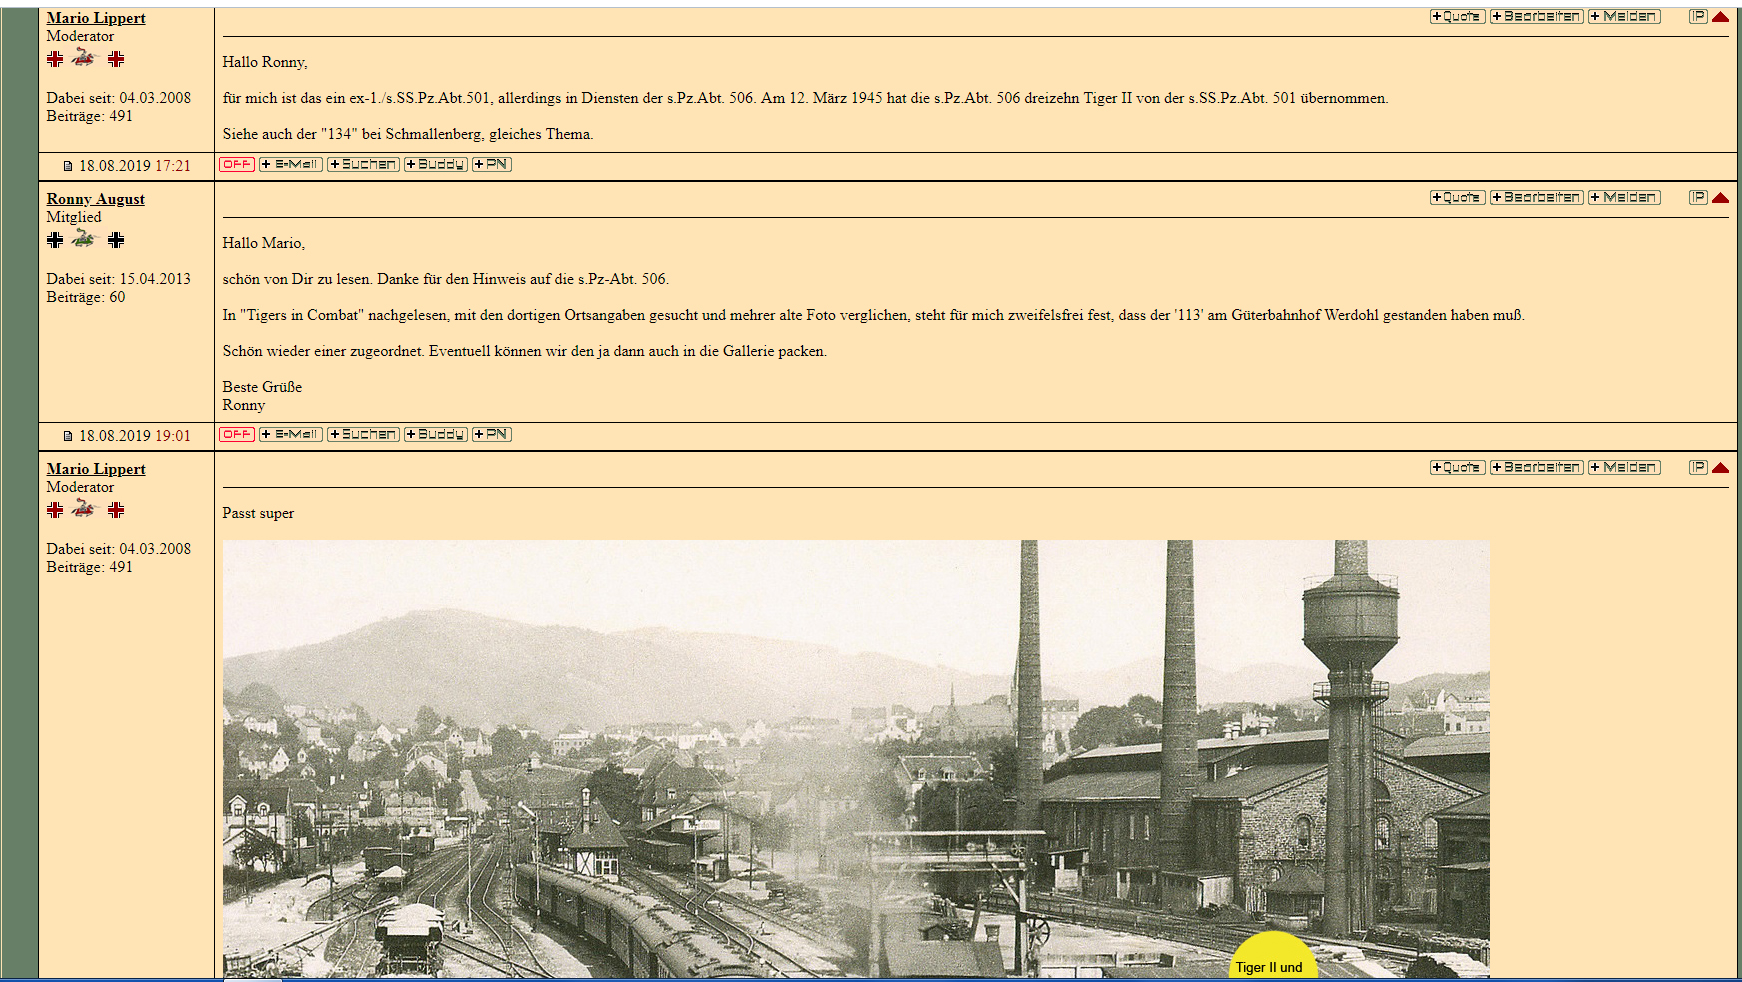Open the historic railway station photo

pos(856,759)
